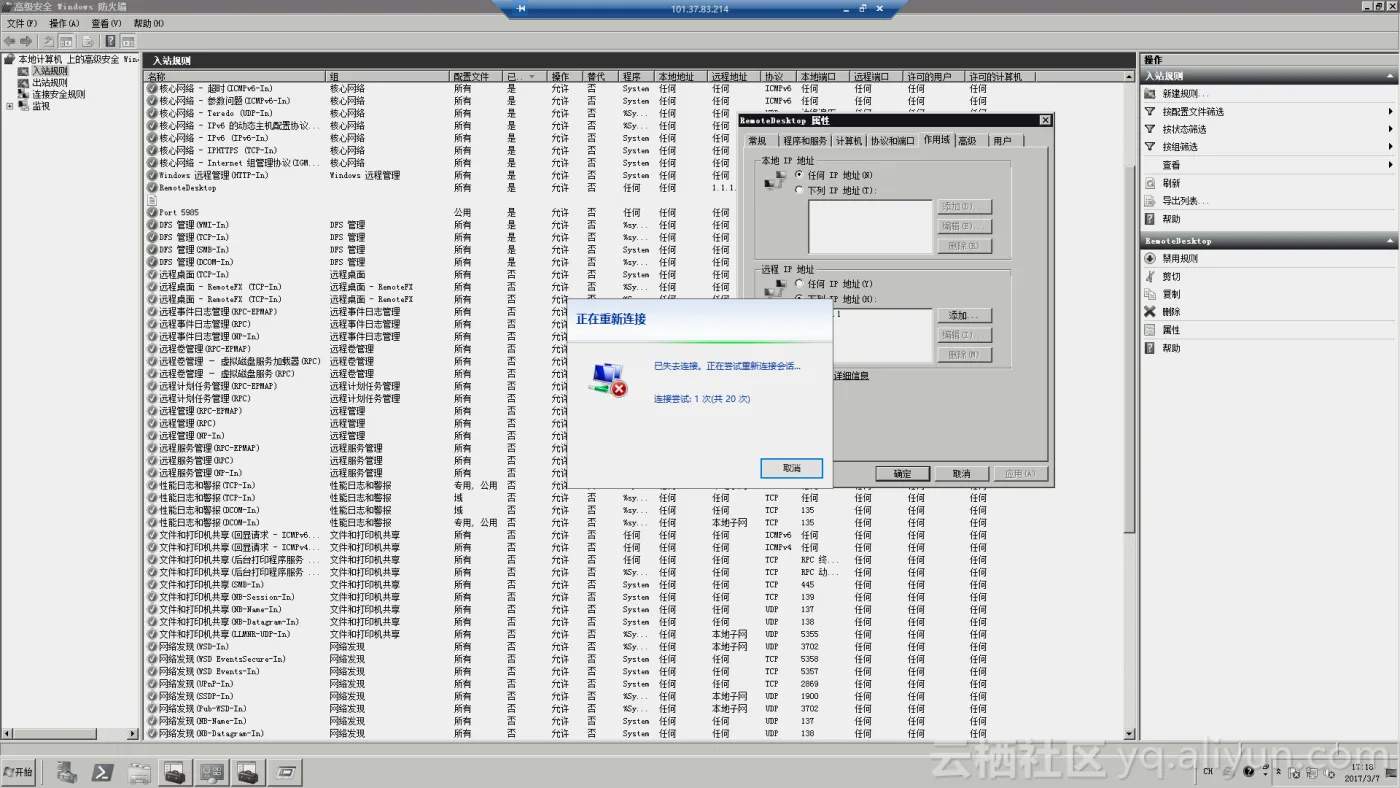The image size is (1400, 788).
Task: Click the green check icon of Port 5985 rule
Action: click(x=152, y=213)
